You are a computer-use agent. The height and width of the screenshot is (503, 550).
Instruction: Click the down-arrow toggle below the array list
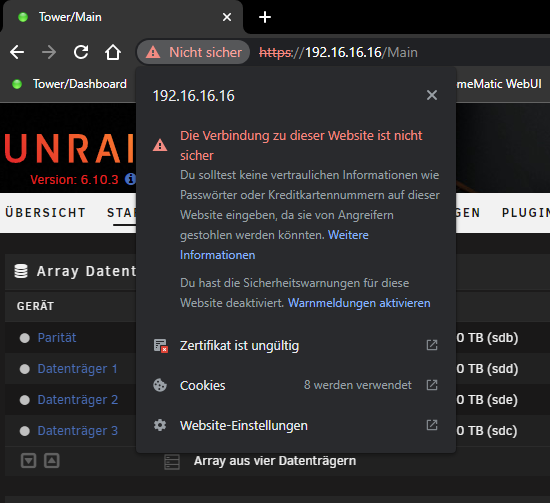click(x=28, y=461)
